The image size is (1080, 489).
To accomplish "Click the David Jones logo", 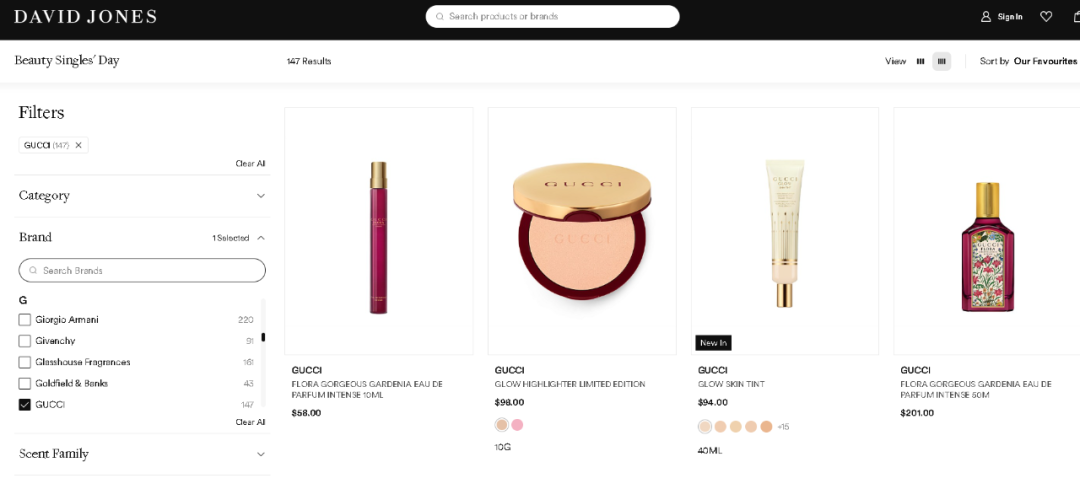I will pos(85,17).
